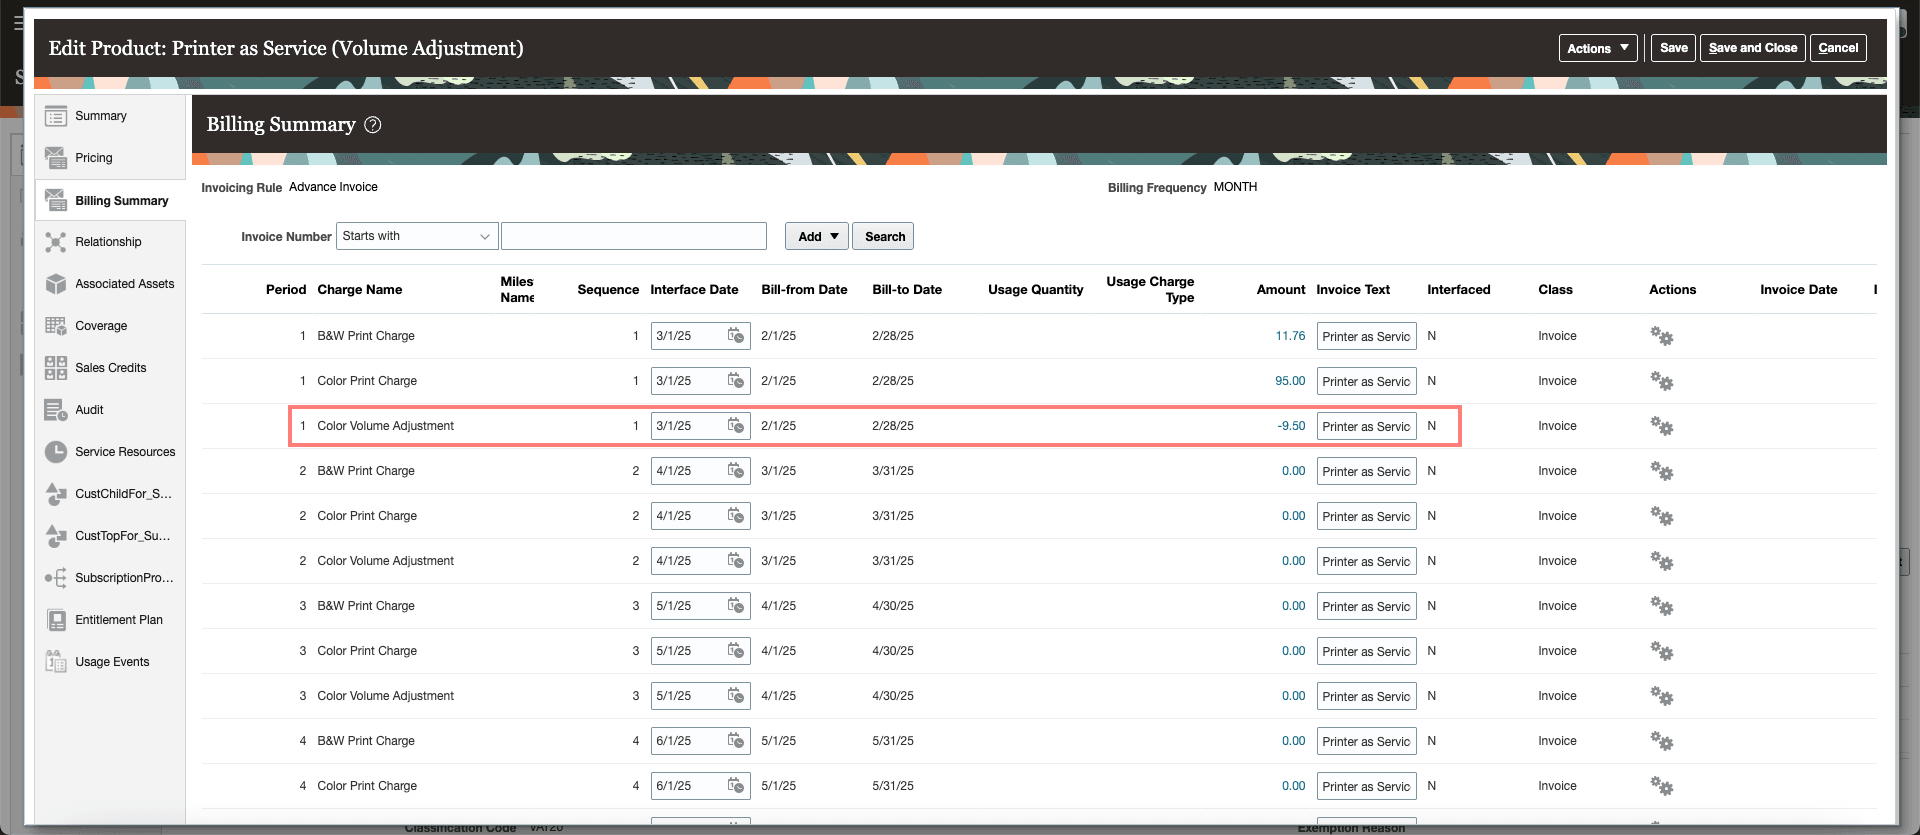Click the Coverage sidebar icon
1920x835 pixels.
[56, 326]
